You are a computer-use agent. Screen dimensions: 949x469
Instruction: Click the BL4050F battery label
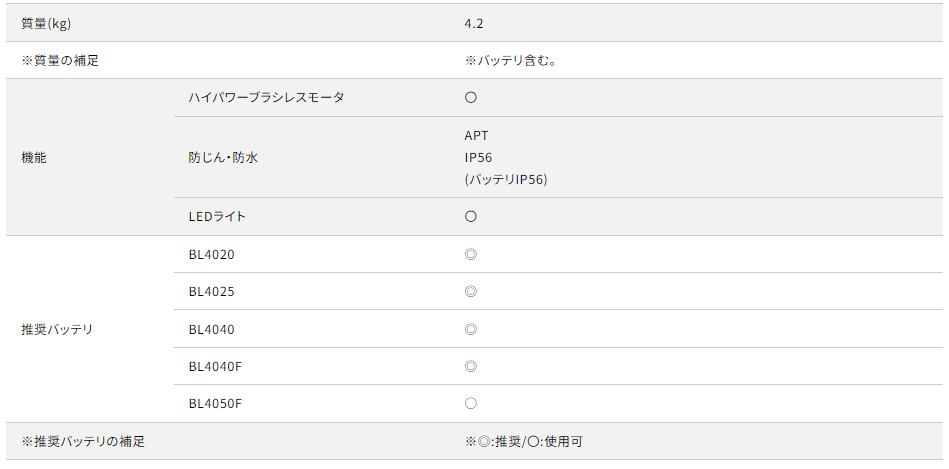pyautogui.click(x=215, y=404)
